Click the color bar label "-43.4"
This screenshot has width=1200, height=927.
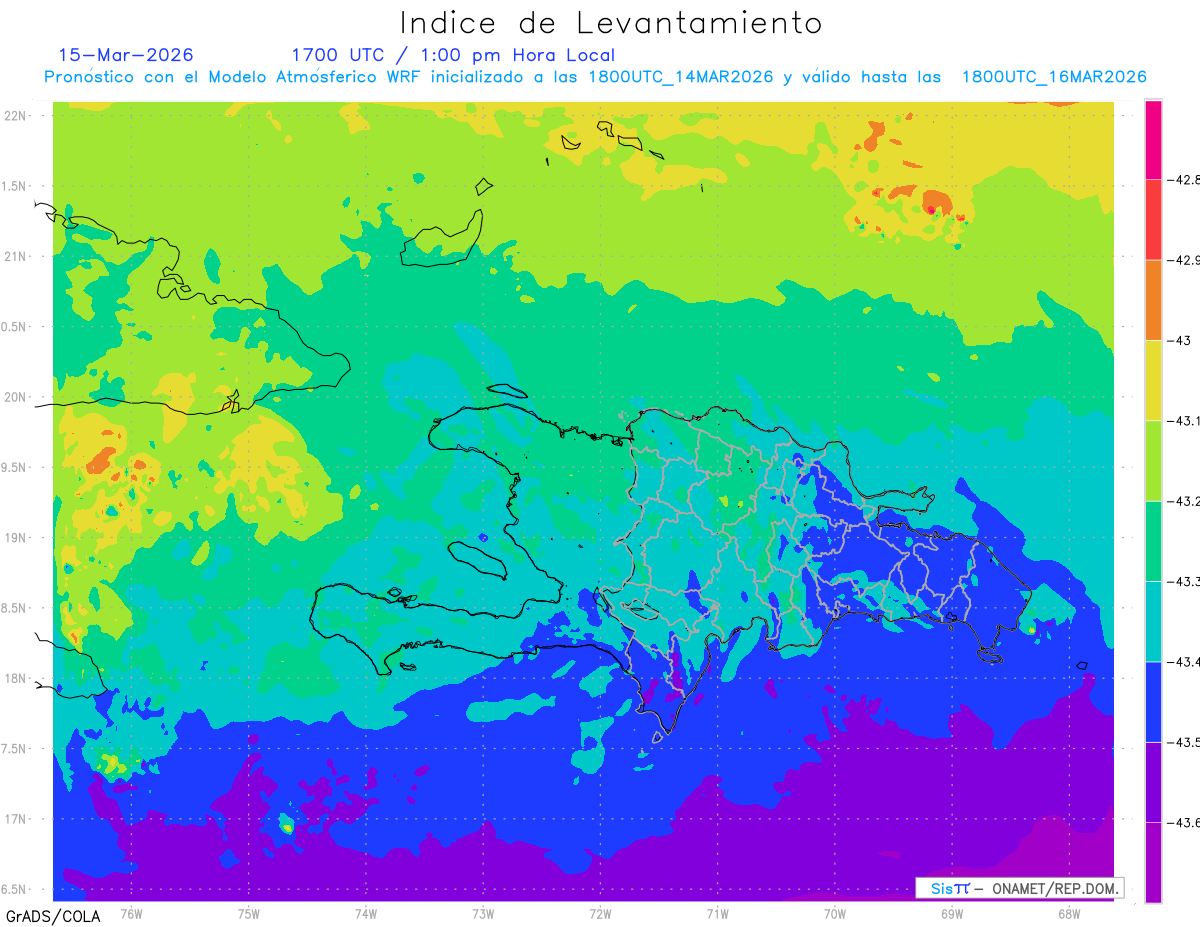click(x=1184, y=661)
